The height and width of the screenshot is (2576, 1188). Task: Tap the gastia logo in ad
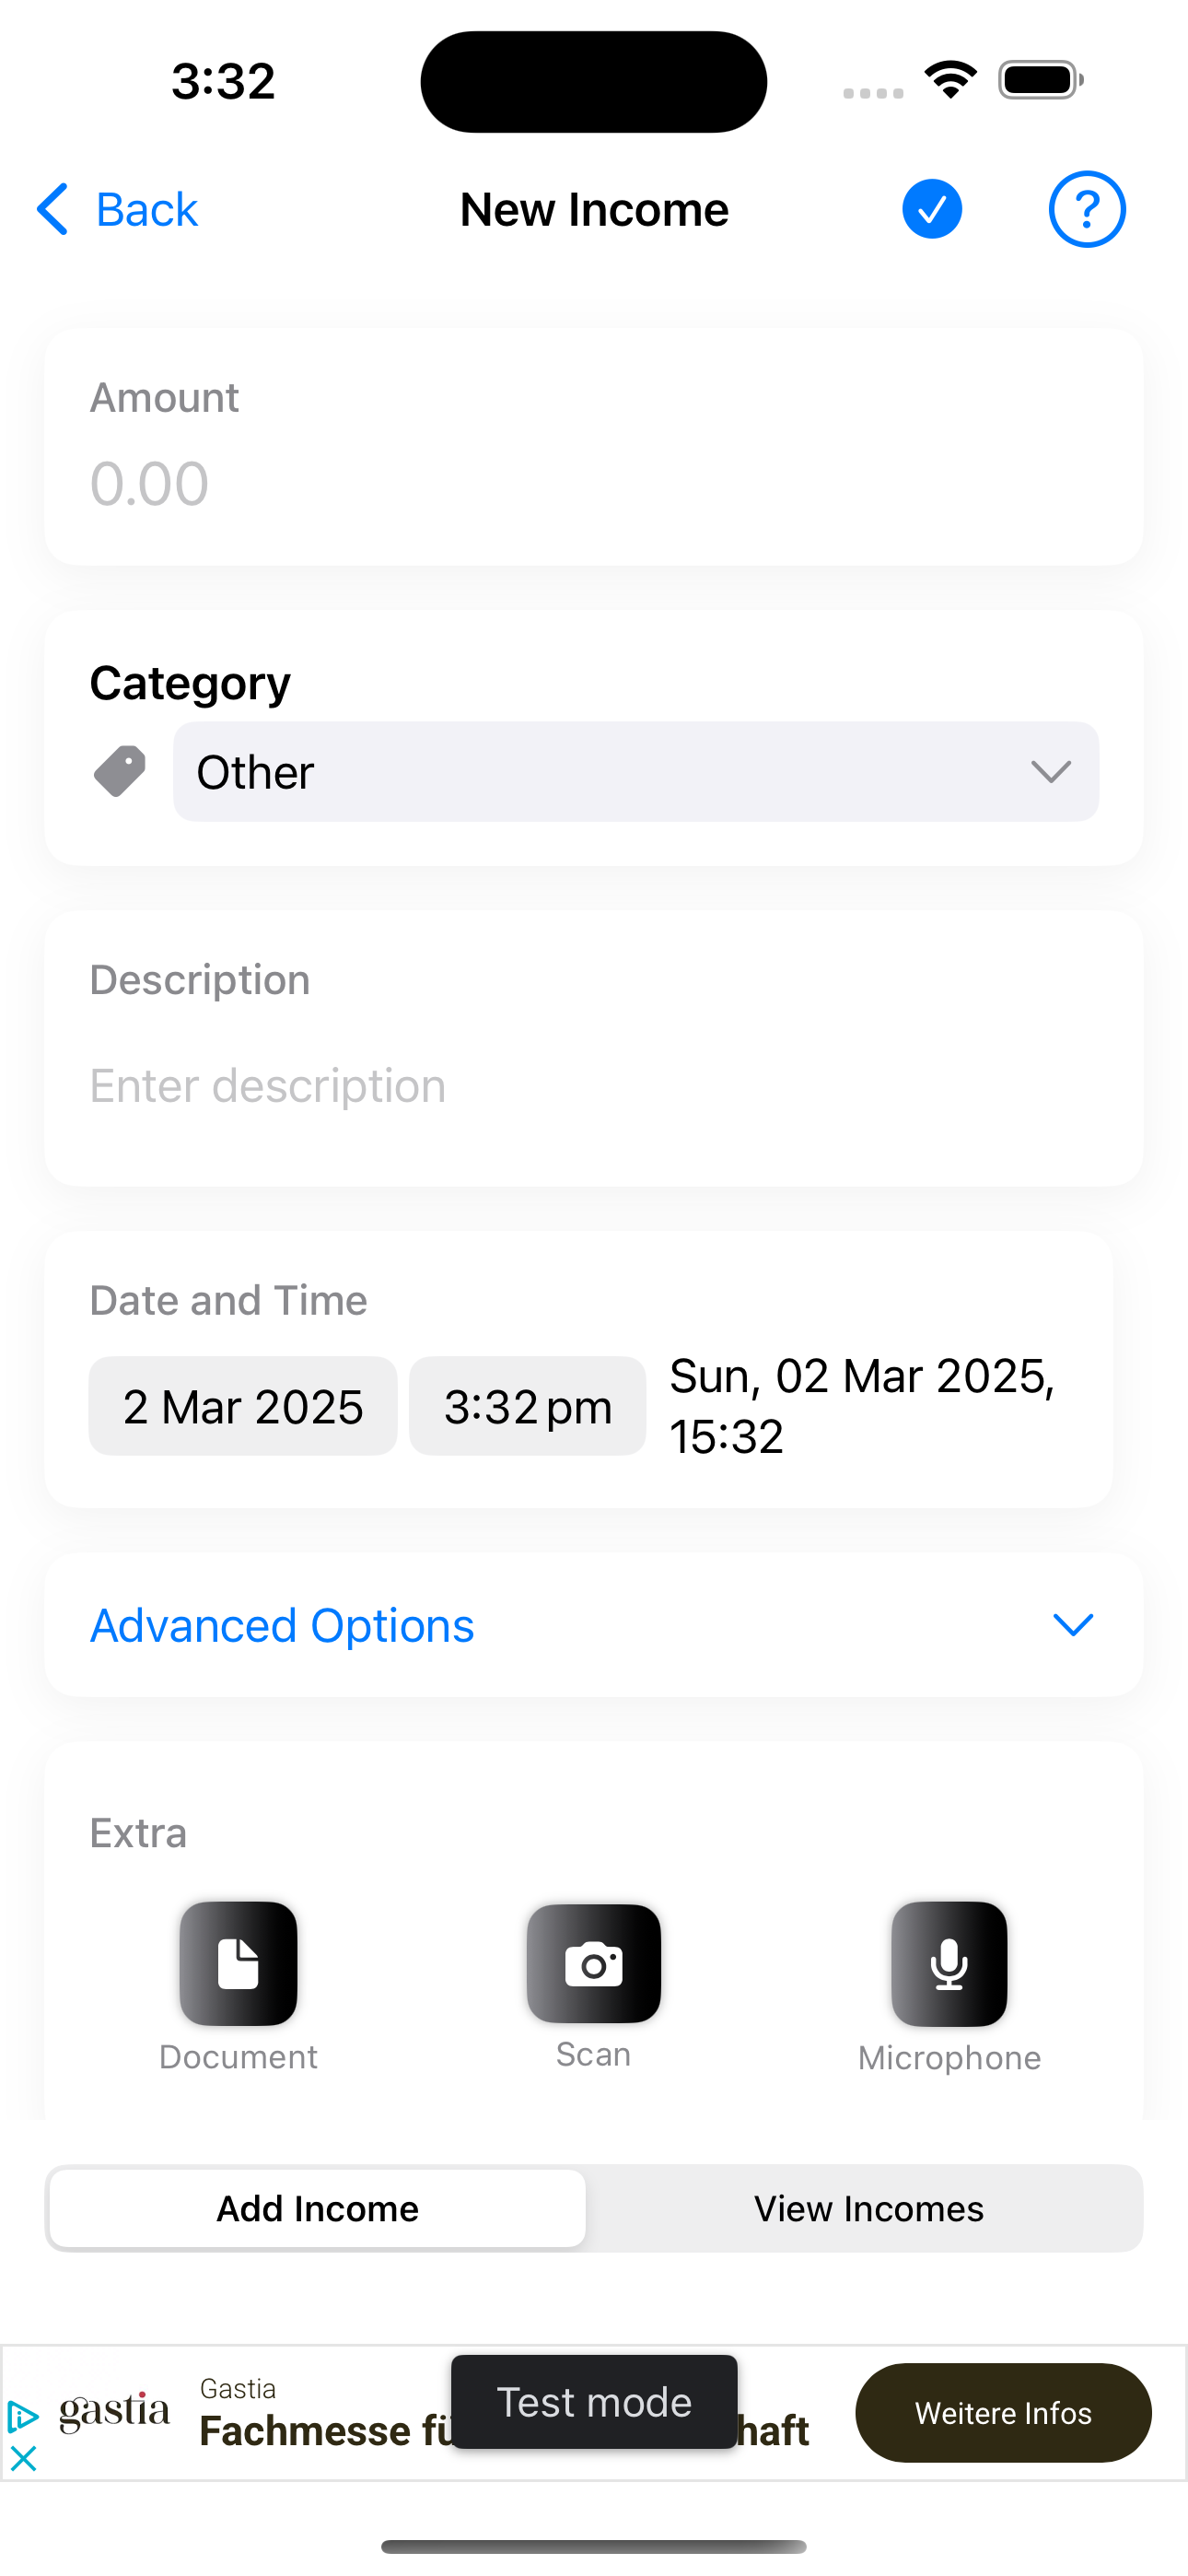click(x=114, y=2411)
